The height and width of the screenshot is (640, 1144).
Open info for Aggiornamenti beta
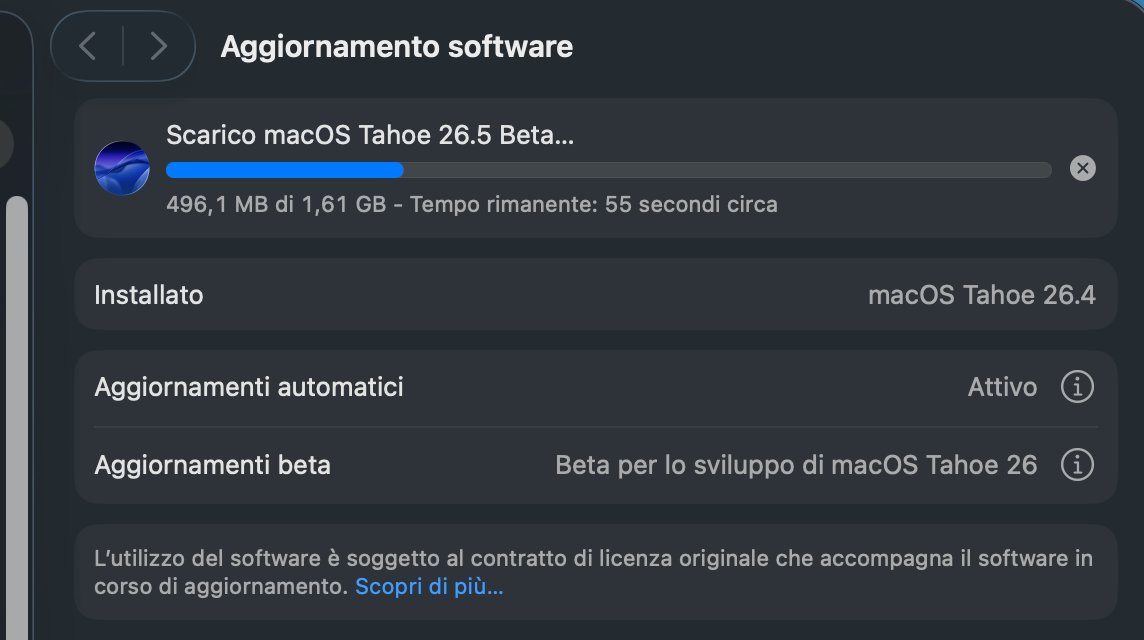pos(1076,465)
